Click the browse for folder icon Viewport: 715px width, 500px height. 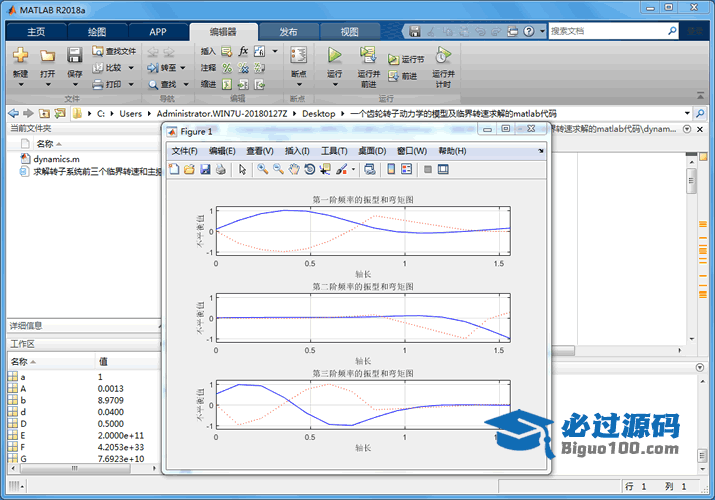[60, 113]
